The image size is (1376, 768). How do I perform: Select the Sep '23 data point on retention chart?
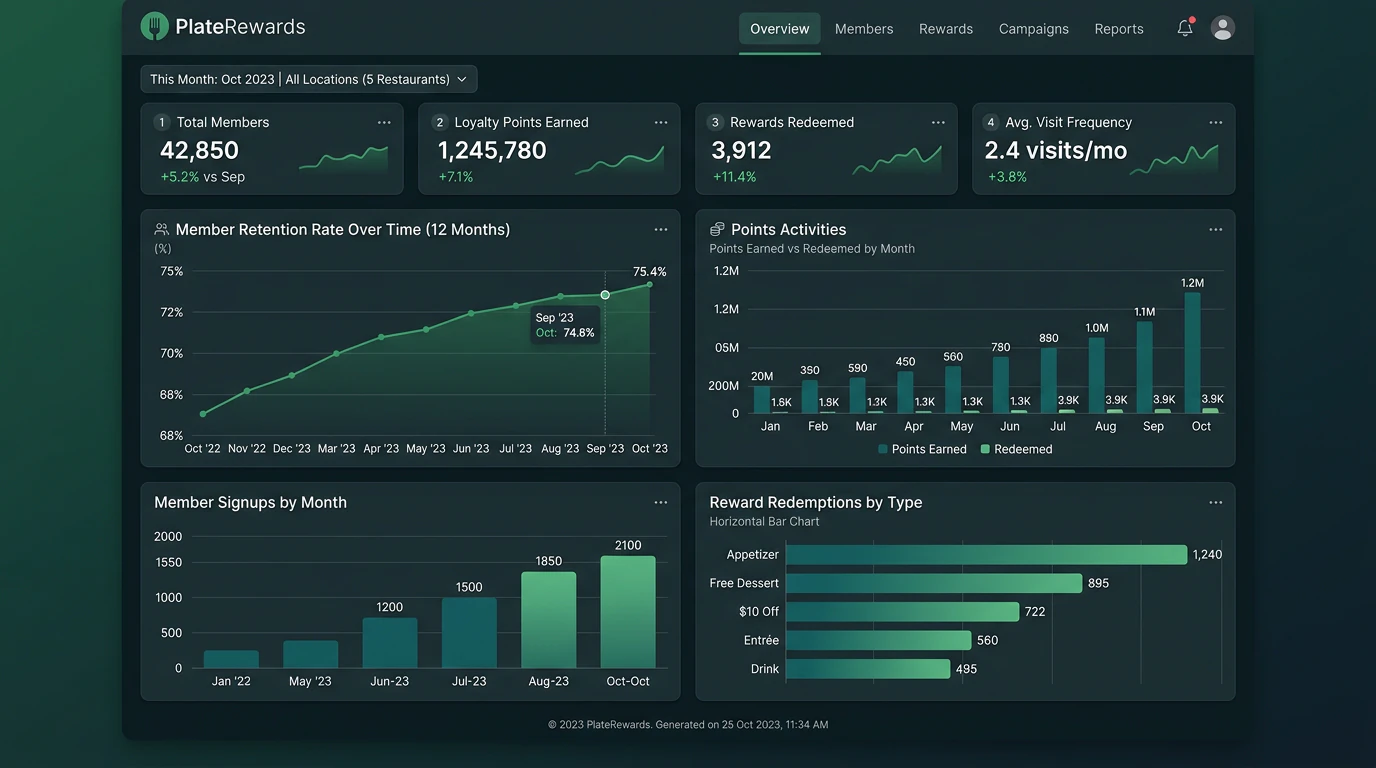pyautogui.click(x=605, y=295)
